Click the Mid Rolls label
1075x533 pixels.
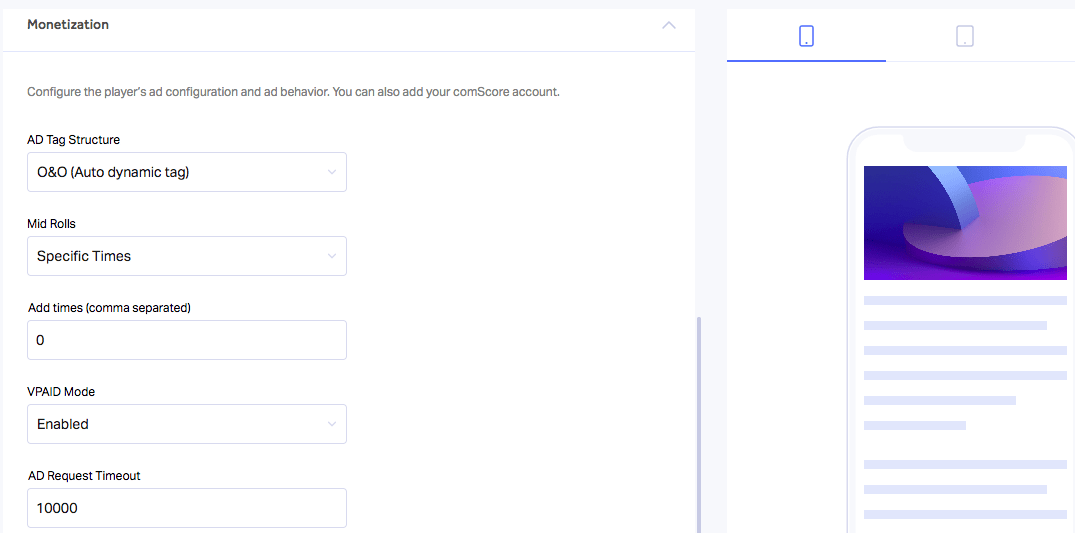(51, 224)
